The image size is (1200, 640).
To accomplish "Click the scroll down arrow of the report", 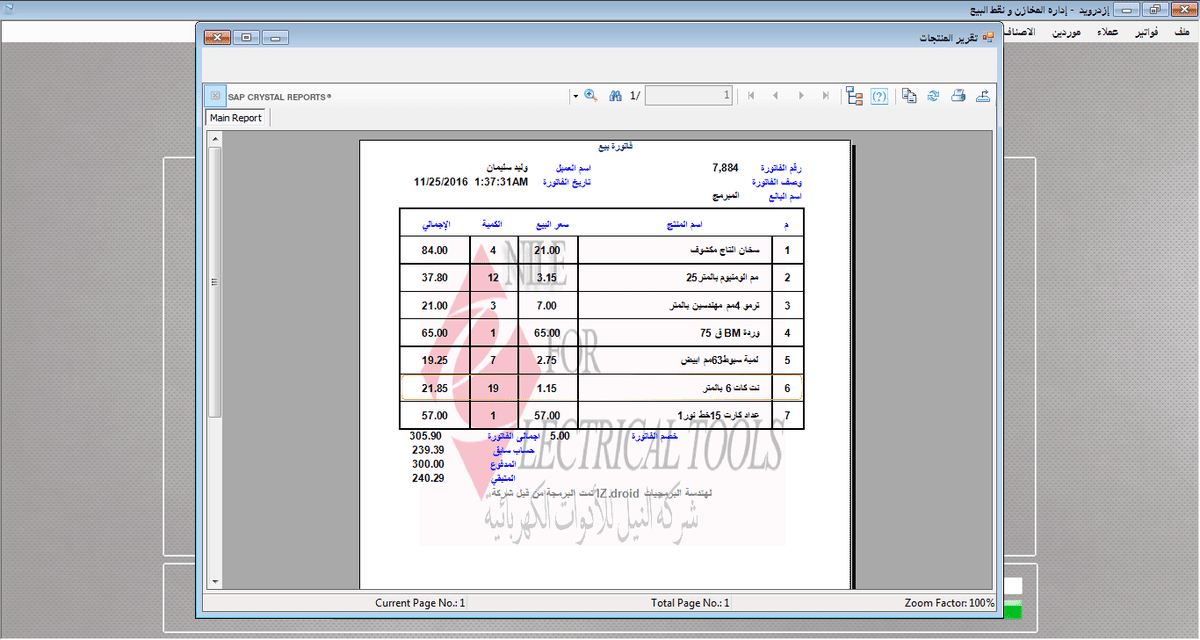I will [214, 581].
